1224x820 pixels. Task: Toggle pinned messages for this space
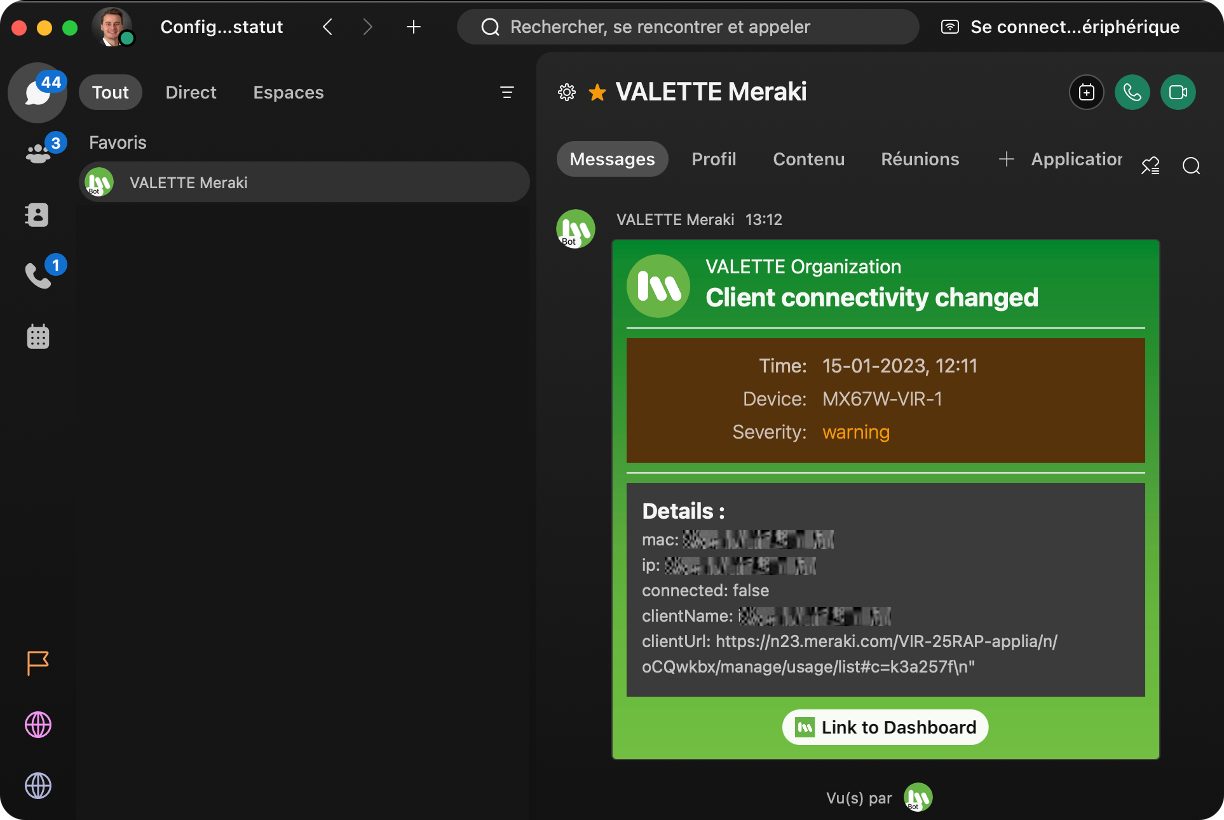point(1150,165)
